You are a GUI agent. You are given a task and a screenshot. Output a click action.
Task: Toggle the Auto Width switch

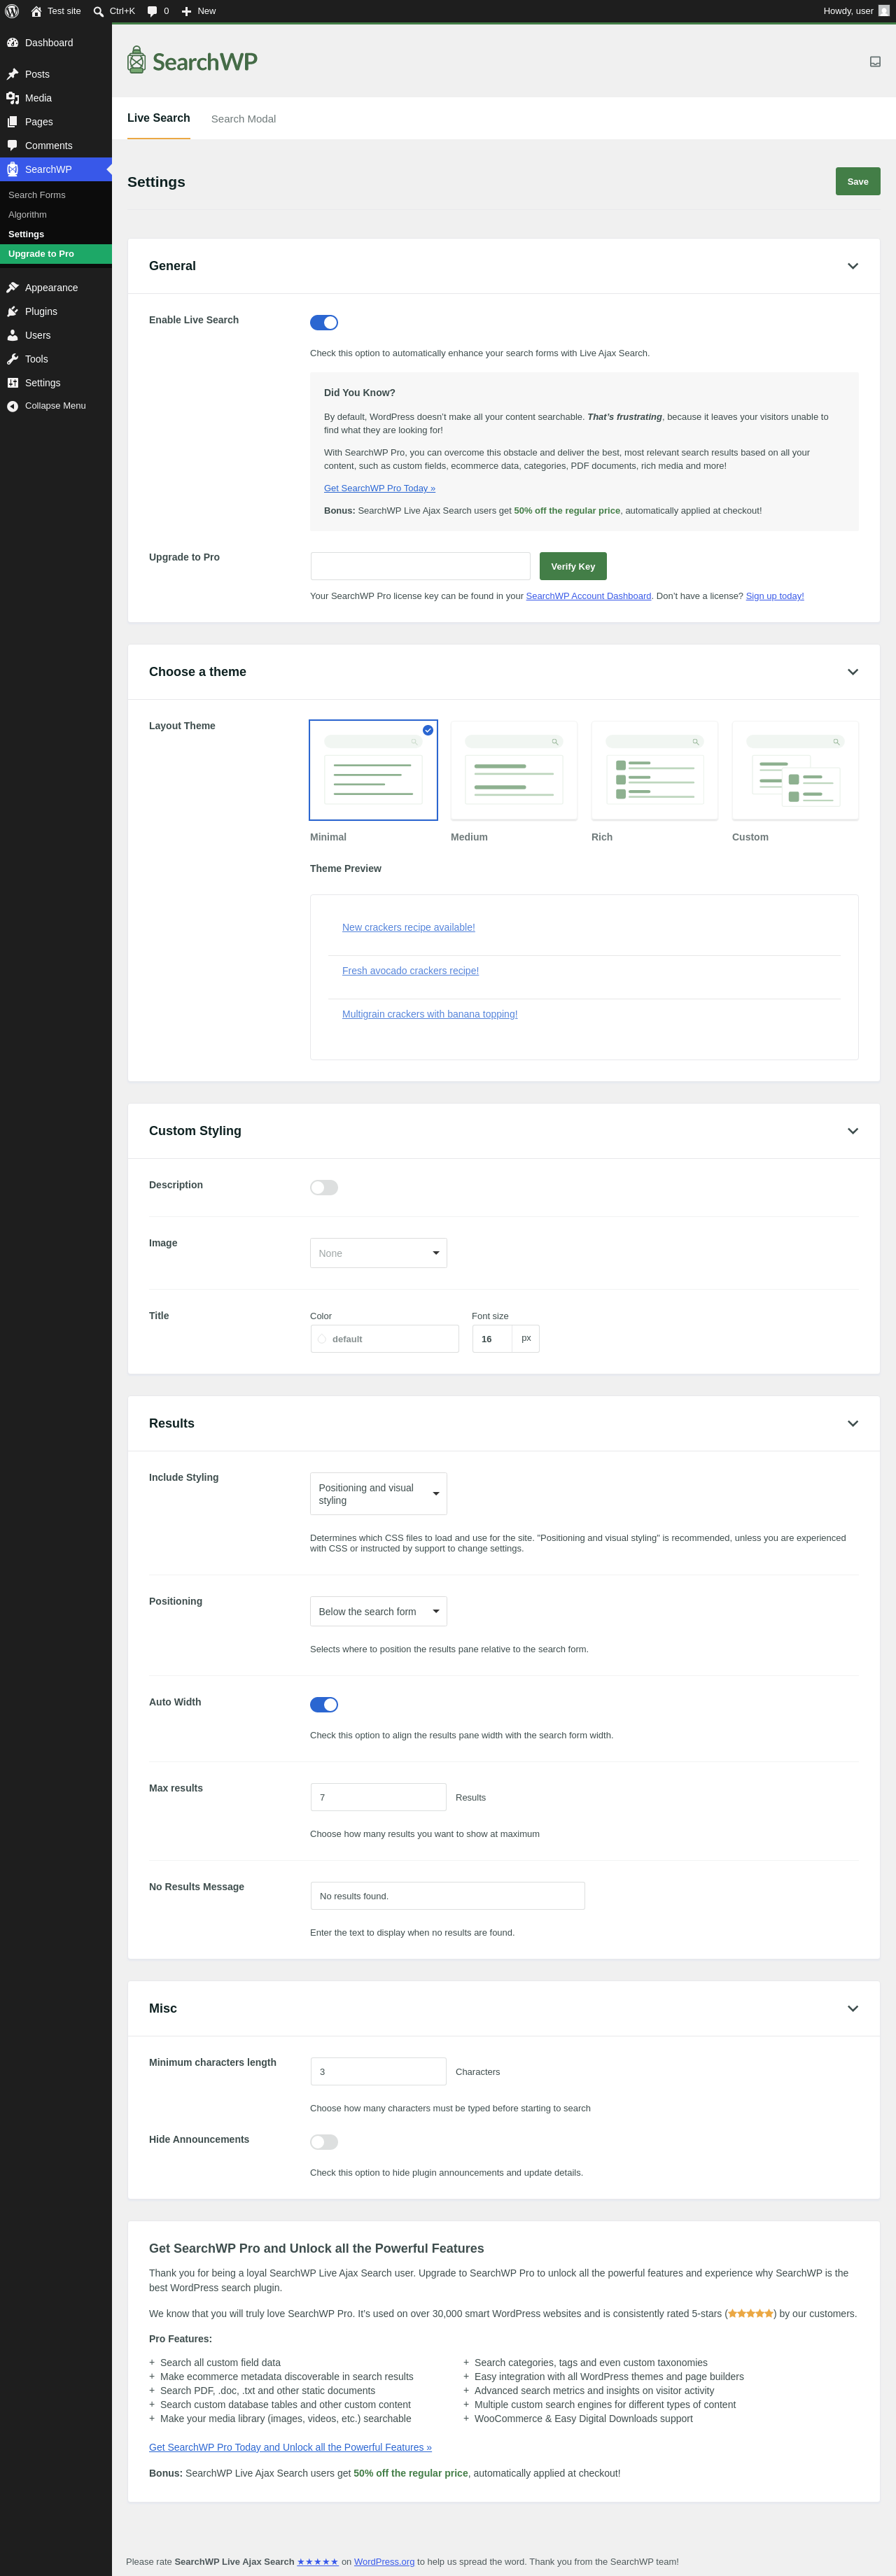coord(324,1704)
